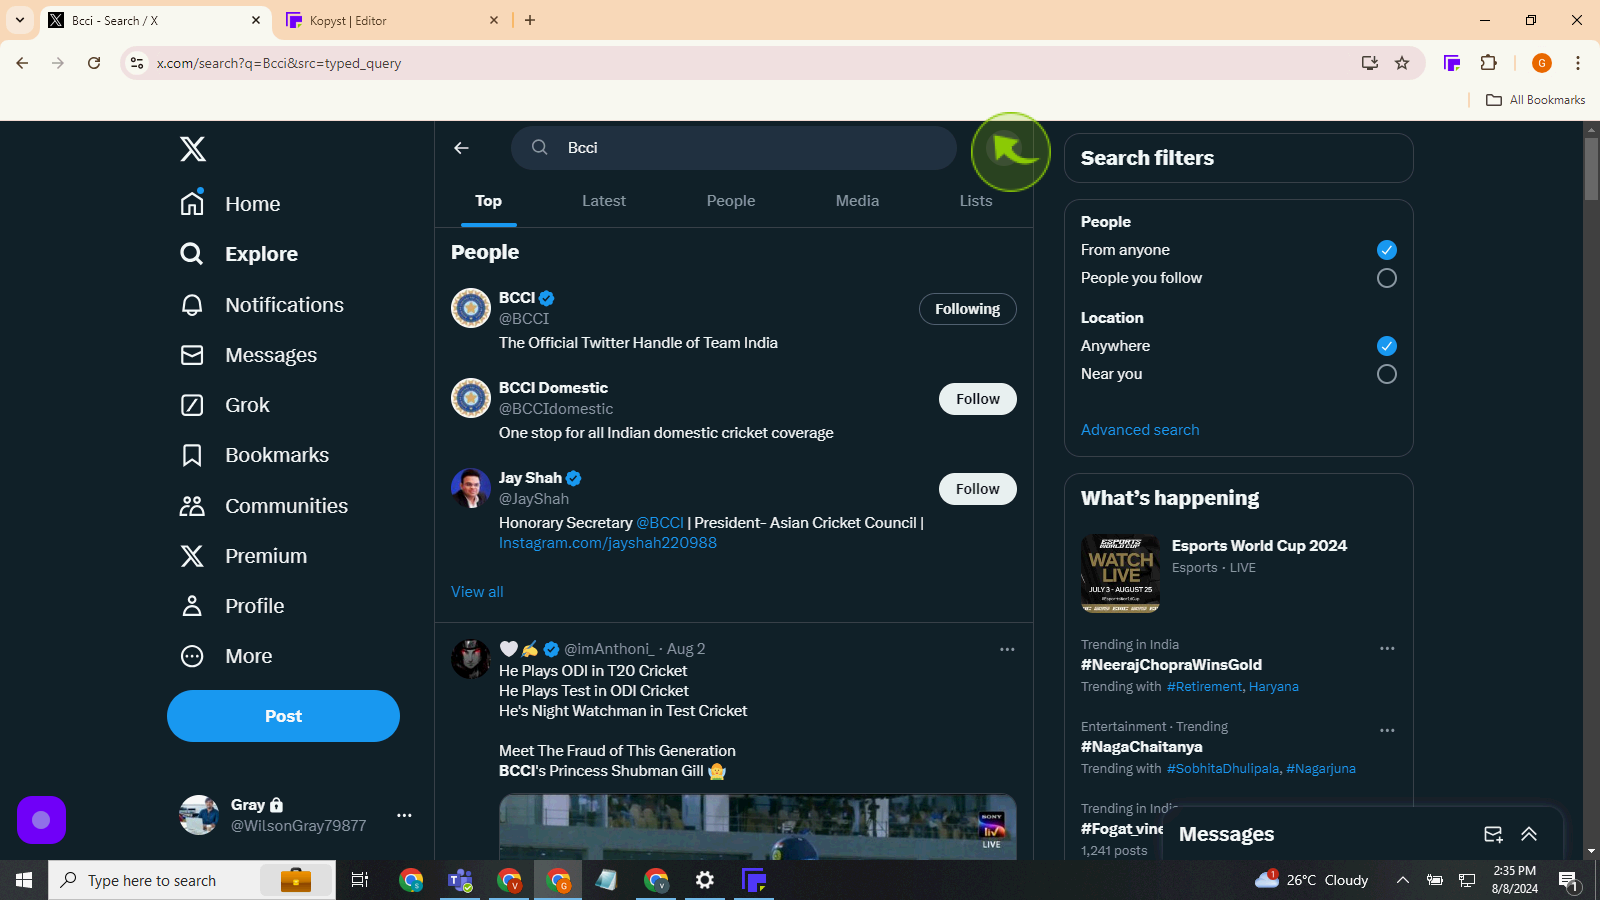The image size is (1600, 900).
Task: Reload the page in browser
Action: [x=94, y=63]
